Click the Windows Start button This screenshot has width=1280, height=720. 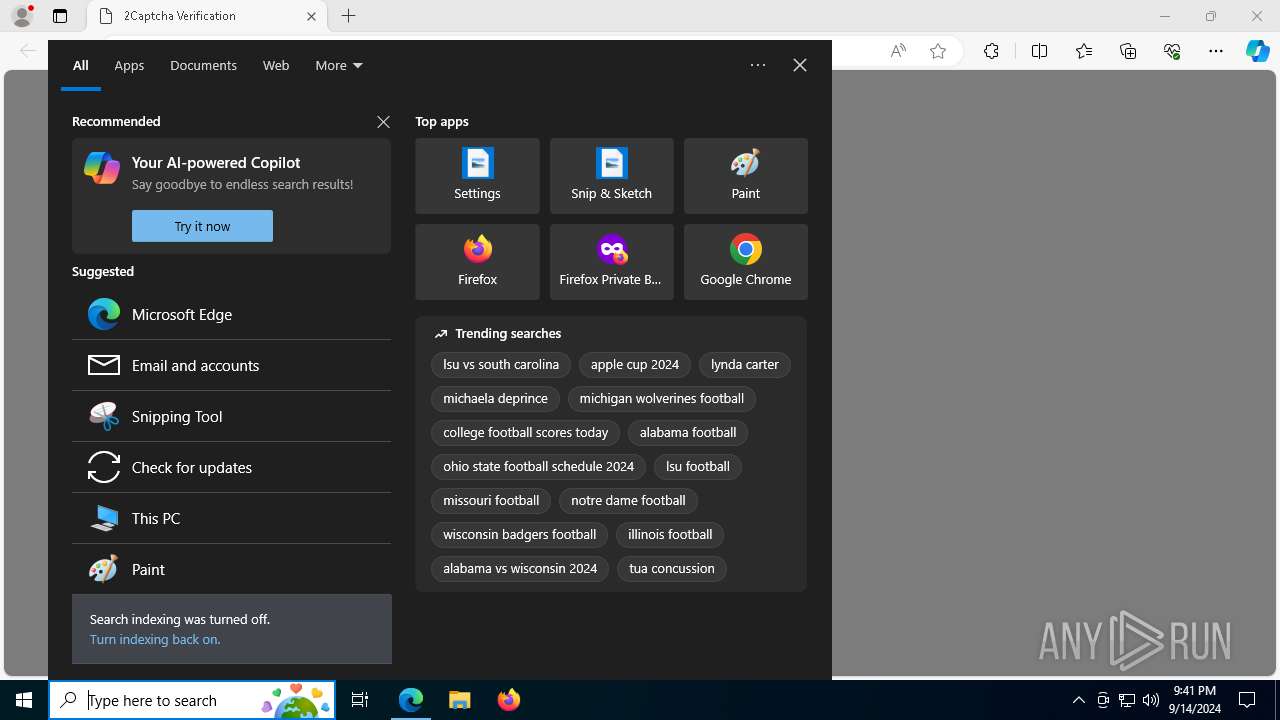[24, 700]
